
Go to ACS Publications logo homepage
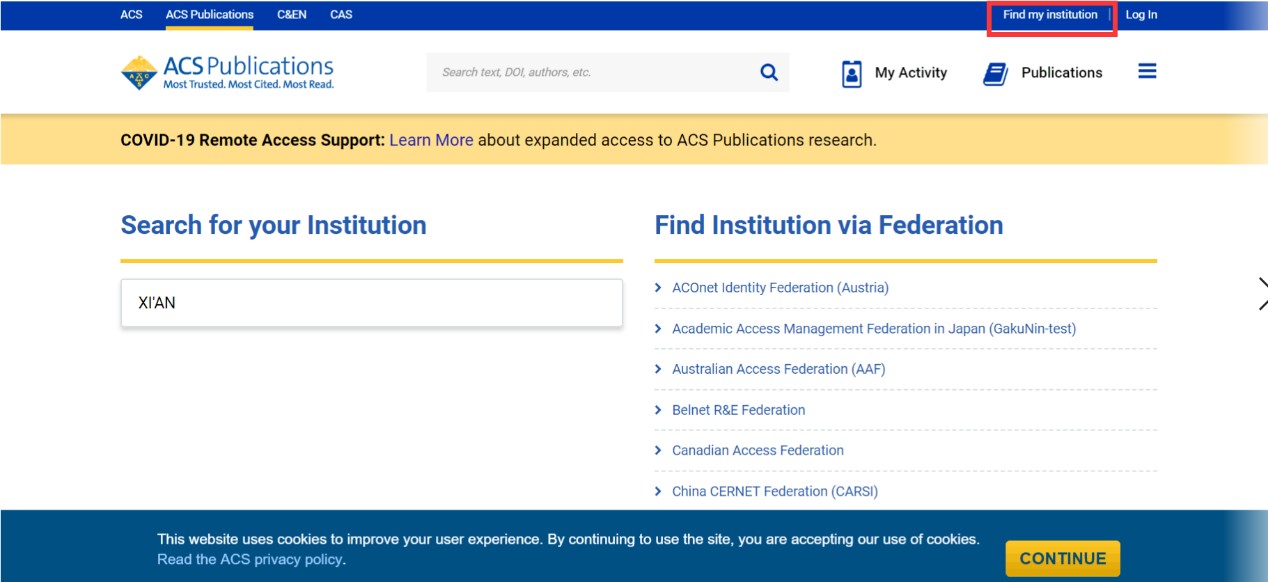pos(228,72)
